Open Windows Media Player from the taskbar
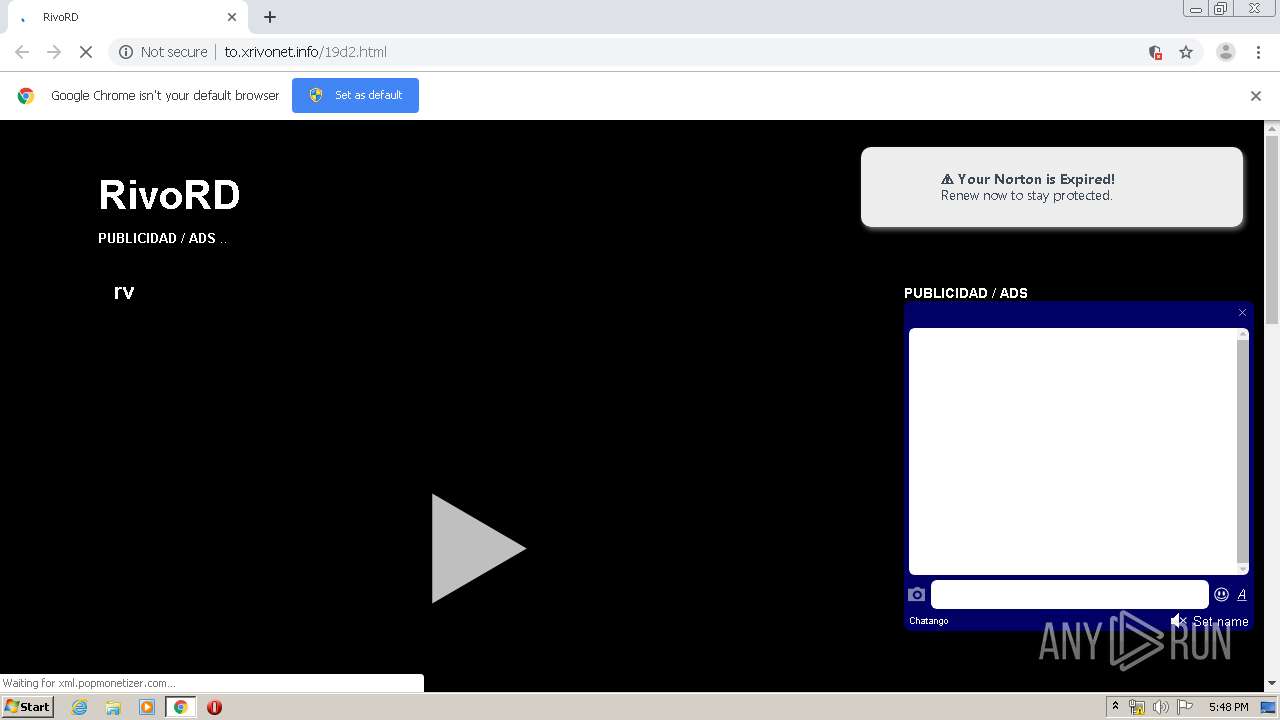1280x720 pixels. [147, 707]
